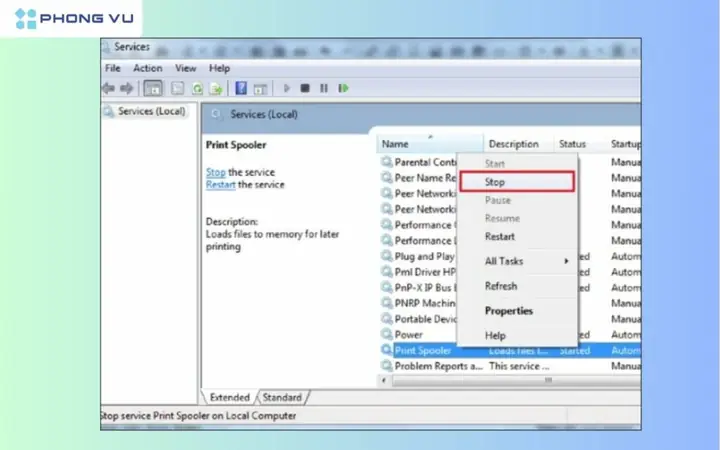This screenshot has height=450, width=720.
Task: Click the Restart the service link
Action: pyautogui.click(x=220, y=185)
